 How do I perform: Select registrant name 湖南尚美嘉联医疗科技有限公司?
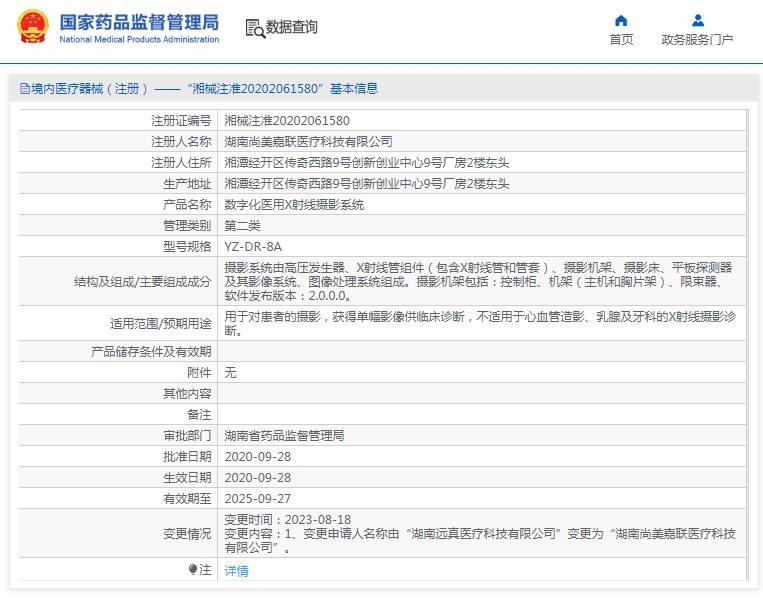point(309,142)
